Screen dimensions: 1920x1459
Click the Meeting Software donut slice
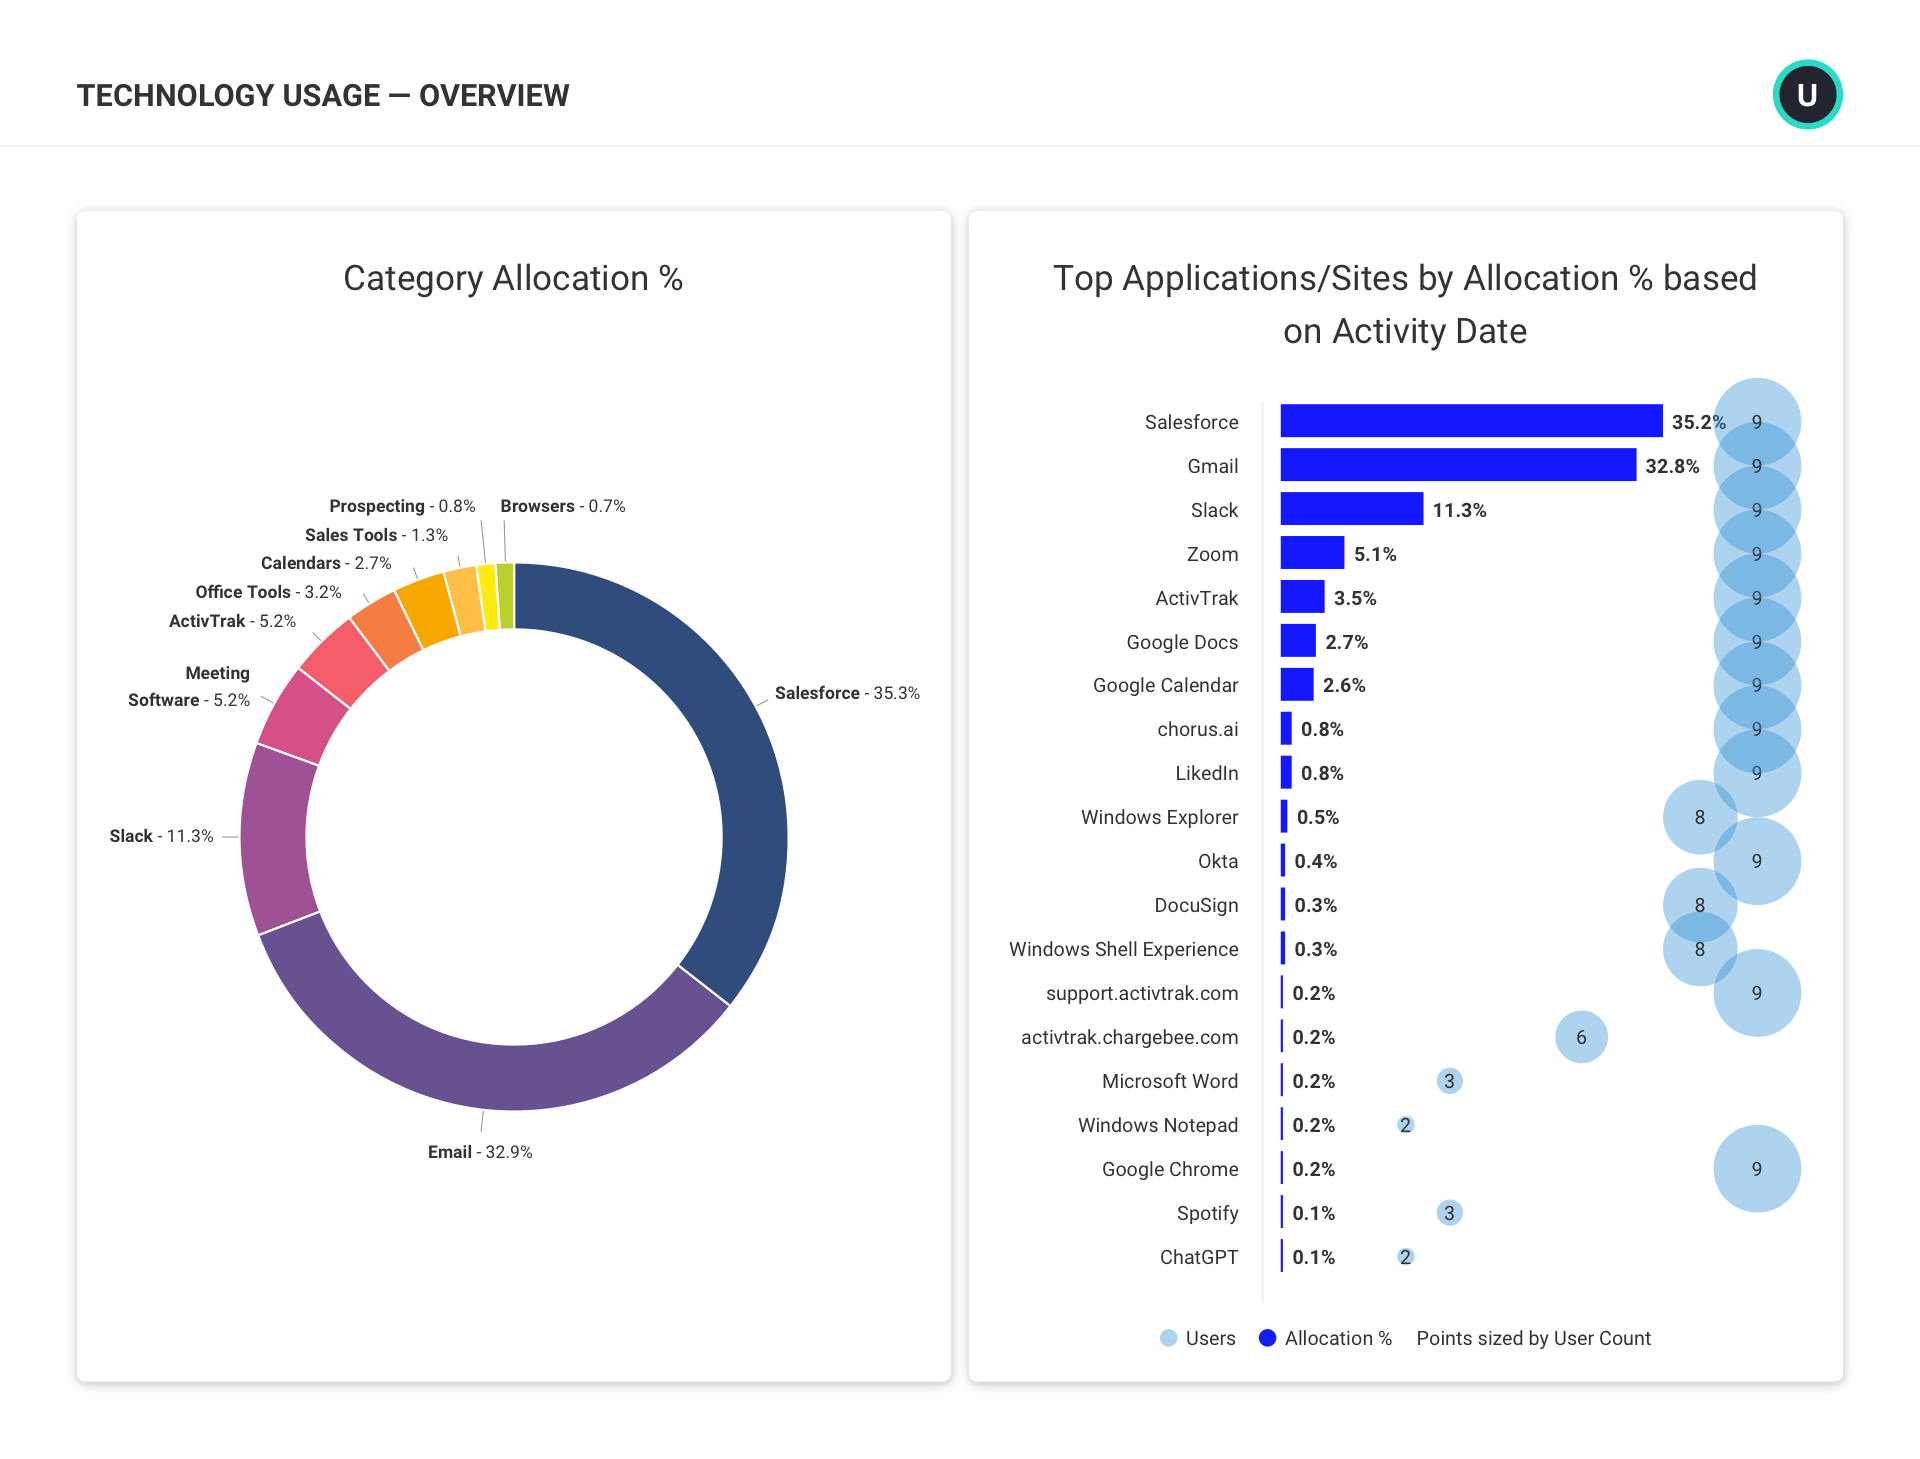coord(302,718)
